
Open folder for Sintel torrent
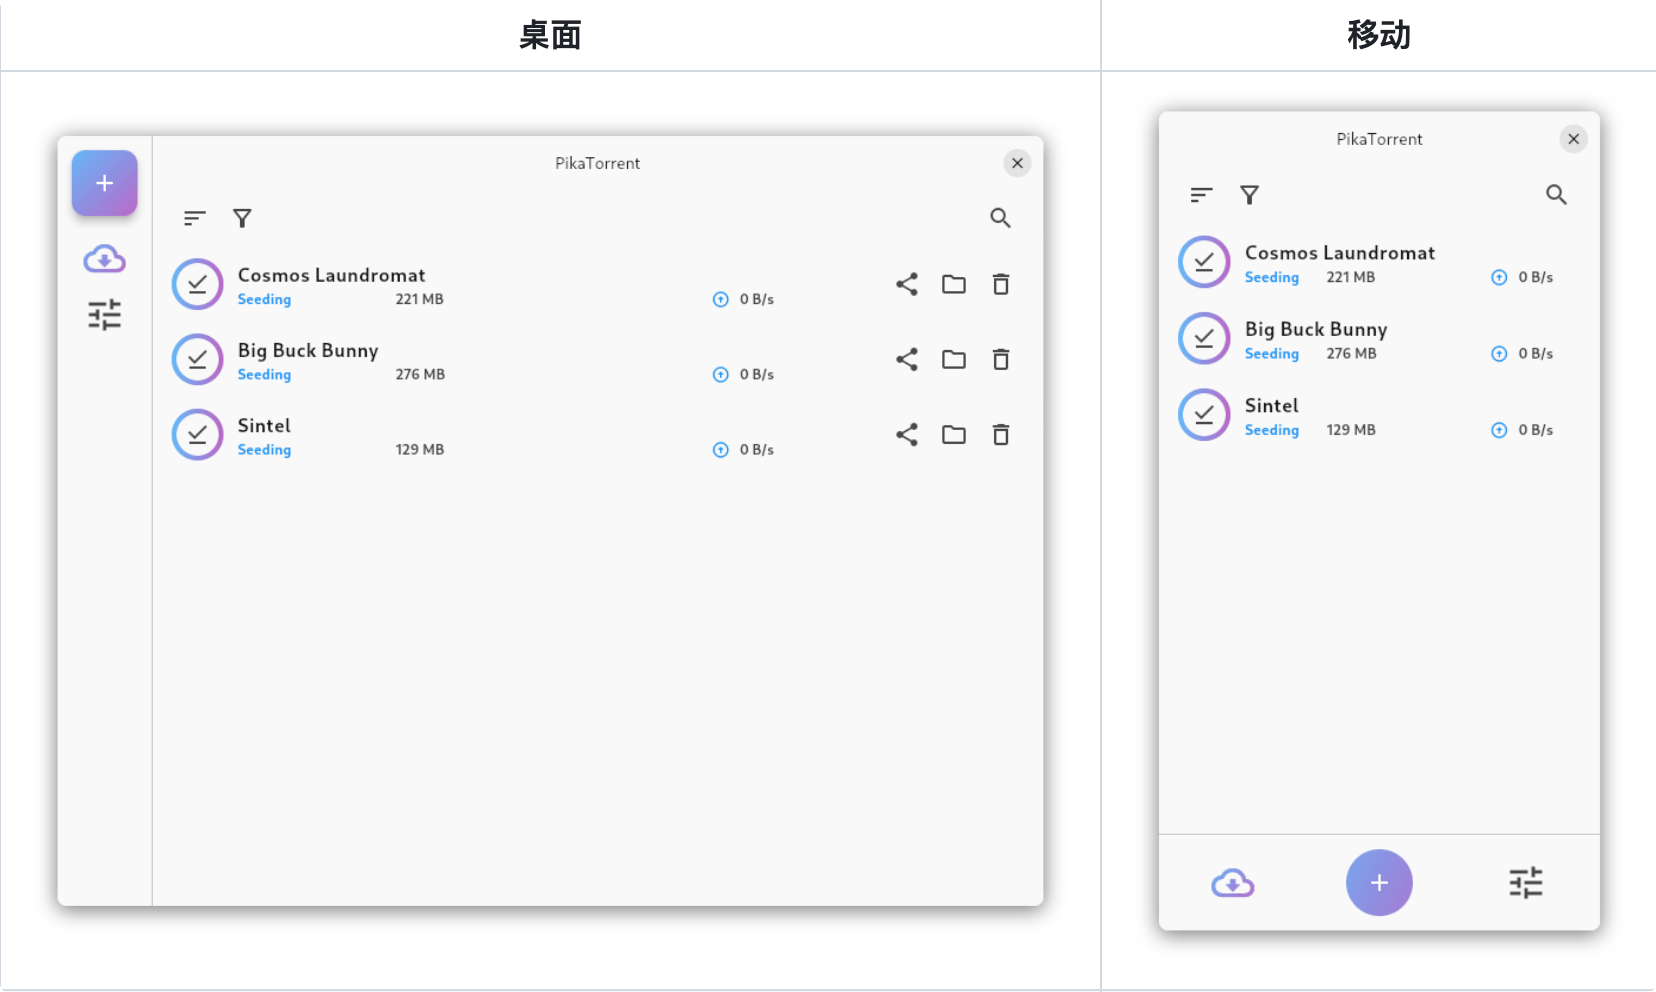(954, 434)
